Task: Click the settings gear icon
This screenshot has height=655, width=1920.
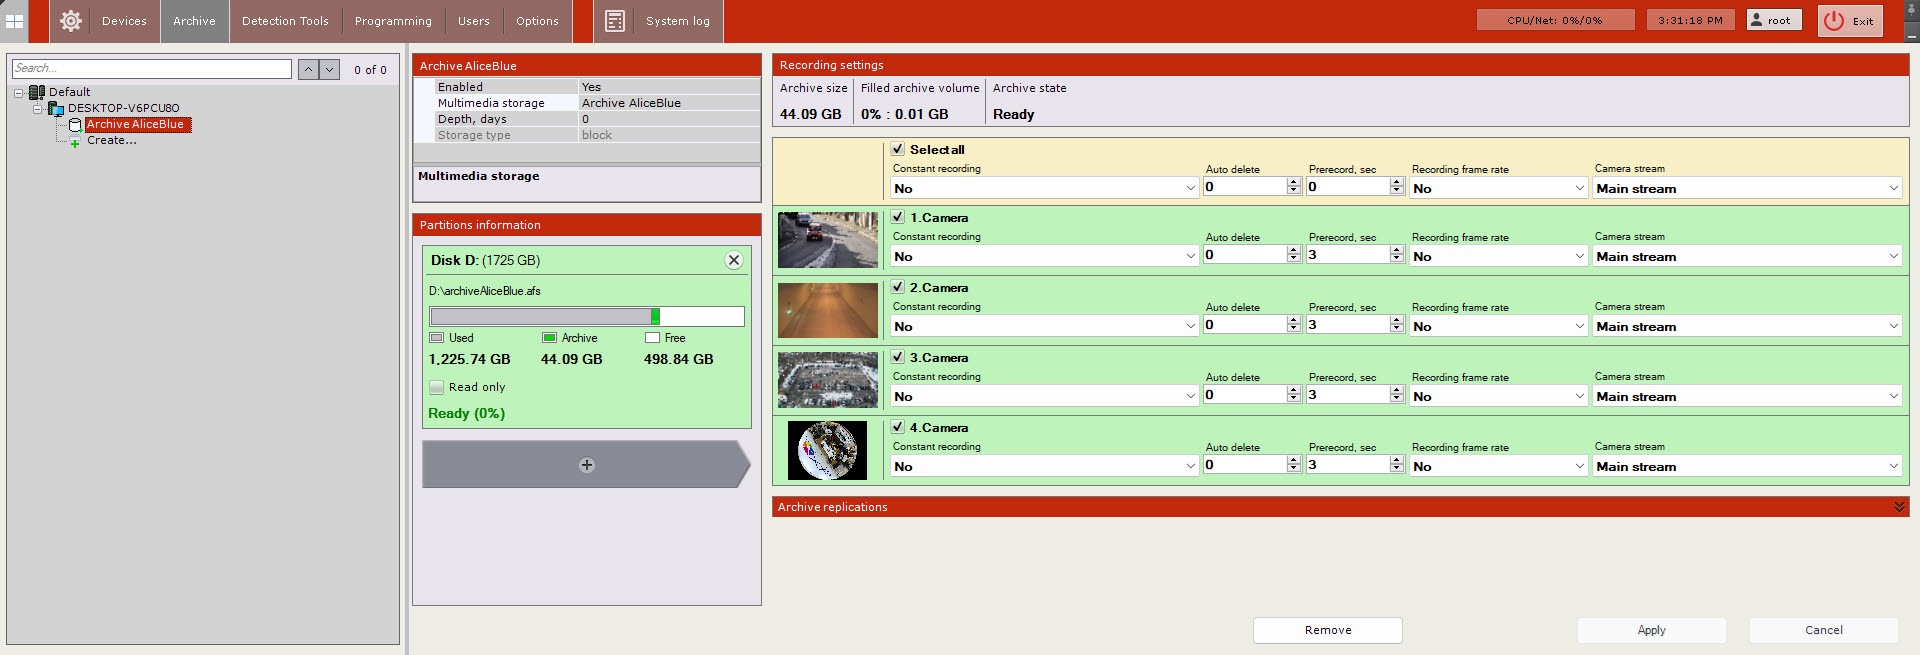Action: coord(70,21)
